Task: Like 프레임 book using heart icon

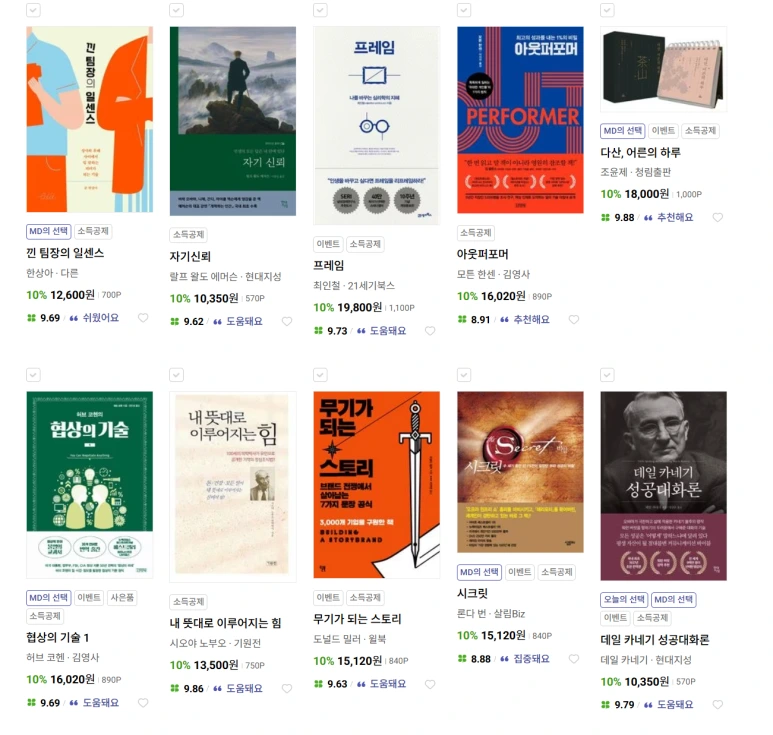Action: pyautogui.click(x=430, y=331)
